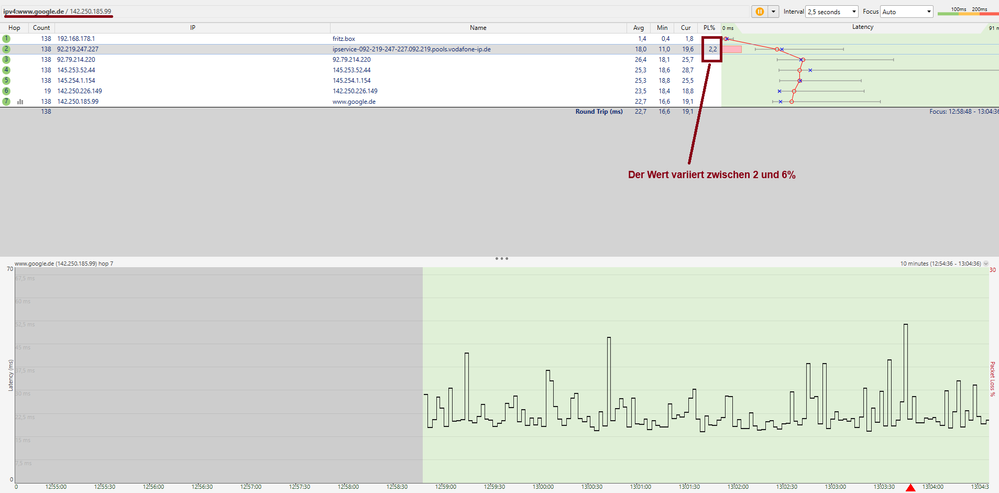Screen dimensions: 999x493
Task: Click the pink packet loss bar in hop 2
Action: pyautogui.click(x=731, y=49)
